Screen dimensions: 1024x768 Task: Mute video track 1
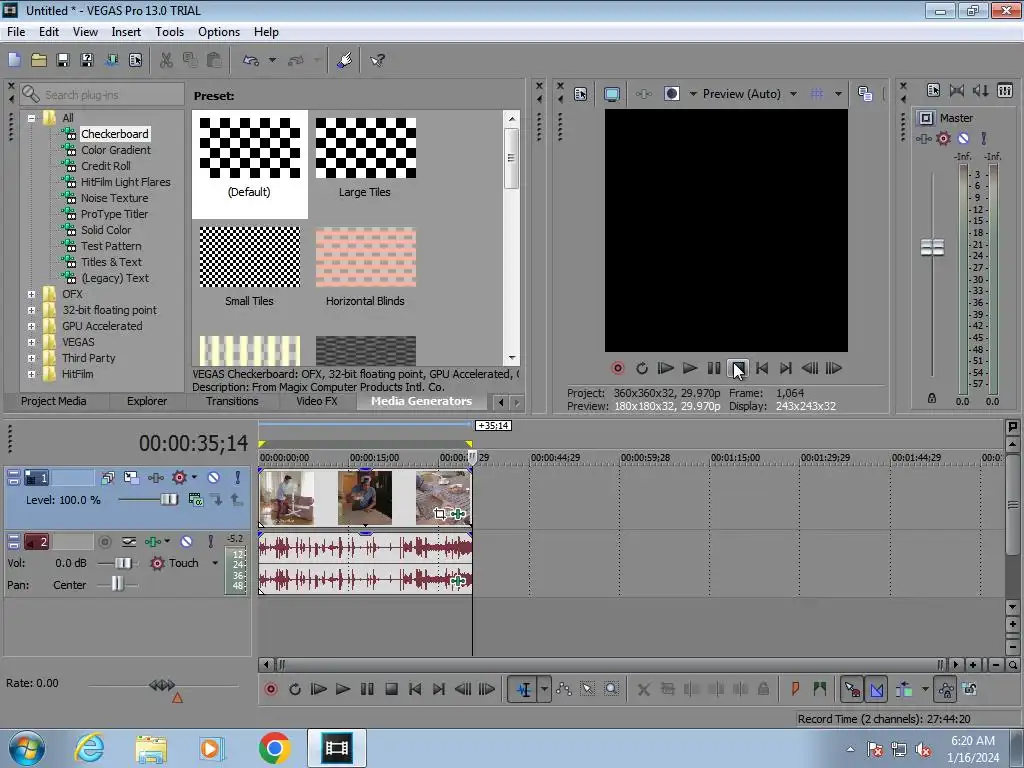click(x=213, y=478)
